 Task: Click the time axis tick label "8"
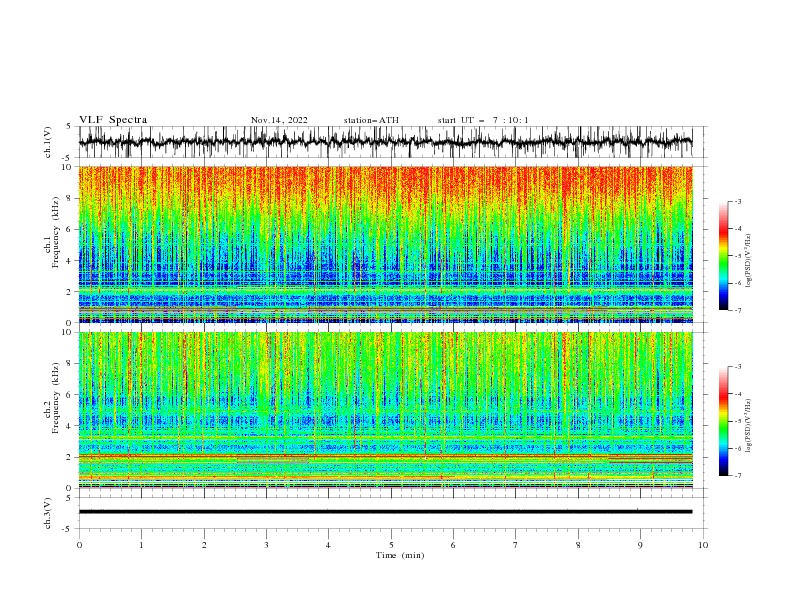tap(578, 545)
